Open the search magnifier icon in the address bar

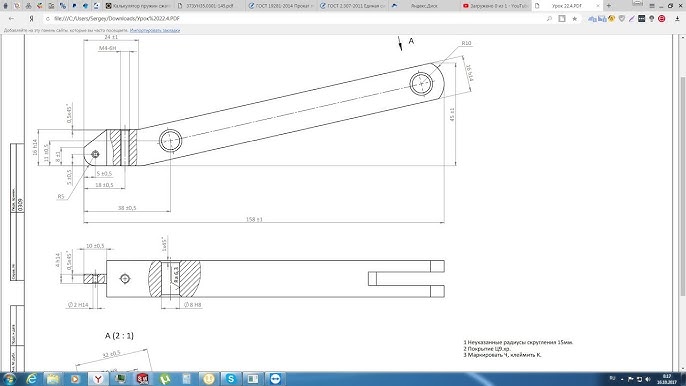(549, 19)
